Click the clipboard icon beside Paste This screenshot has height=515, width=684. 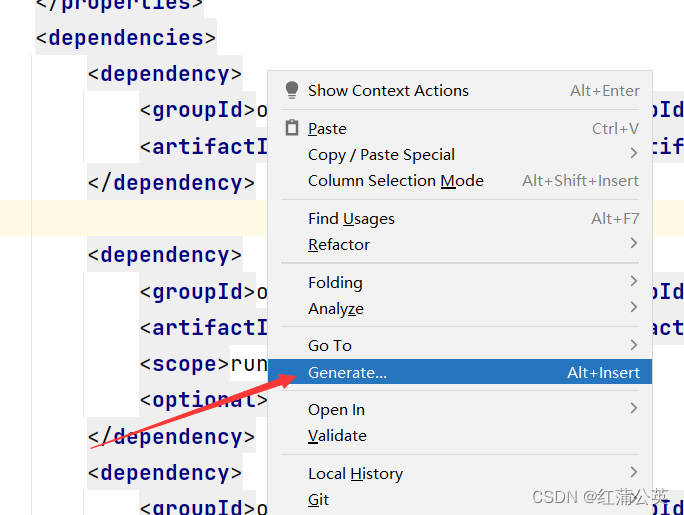pyautogui.click(x=292, y=128)
